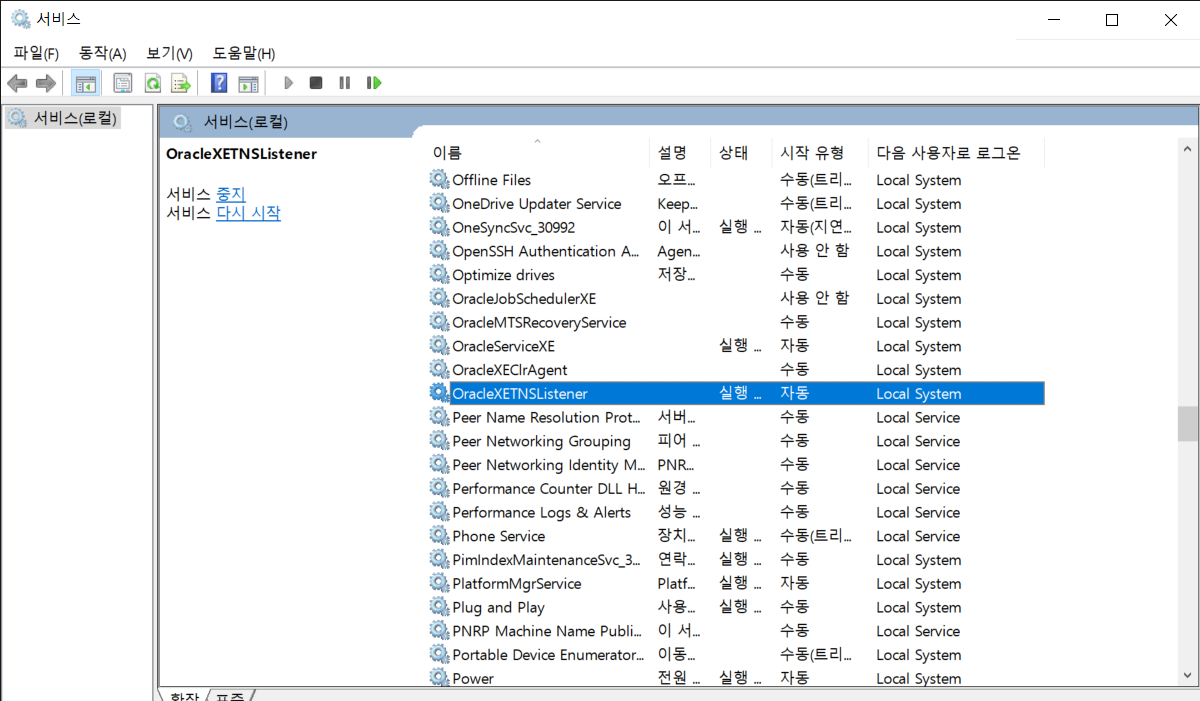The height and width of the screenshot is (701, 1200).
Task: Open Help with the question mark icon
Action: point(219,83)
